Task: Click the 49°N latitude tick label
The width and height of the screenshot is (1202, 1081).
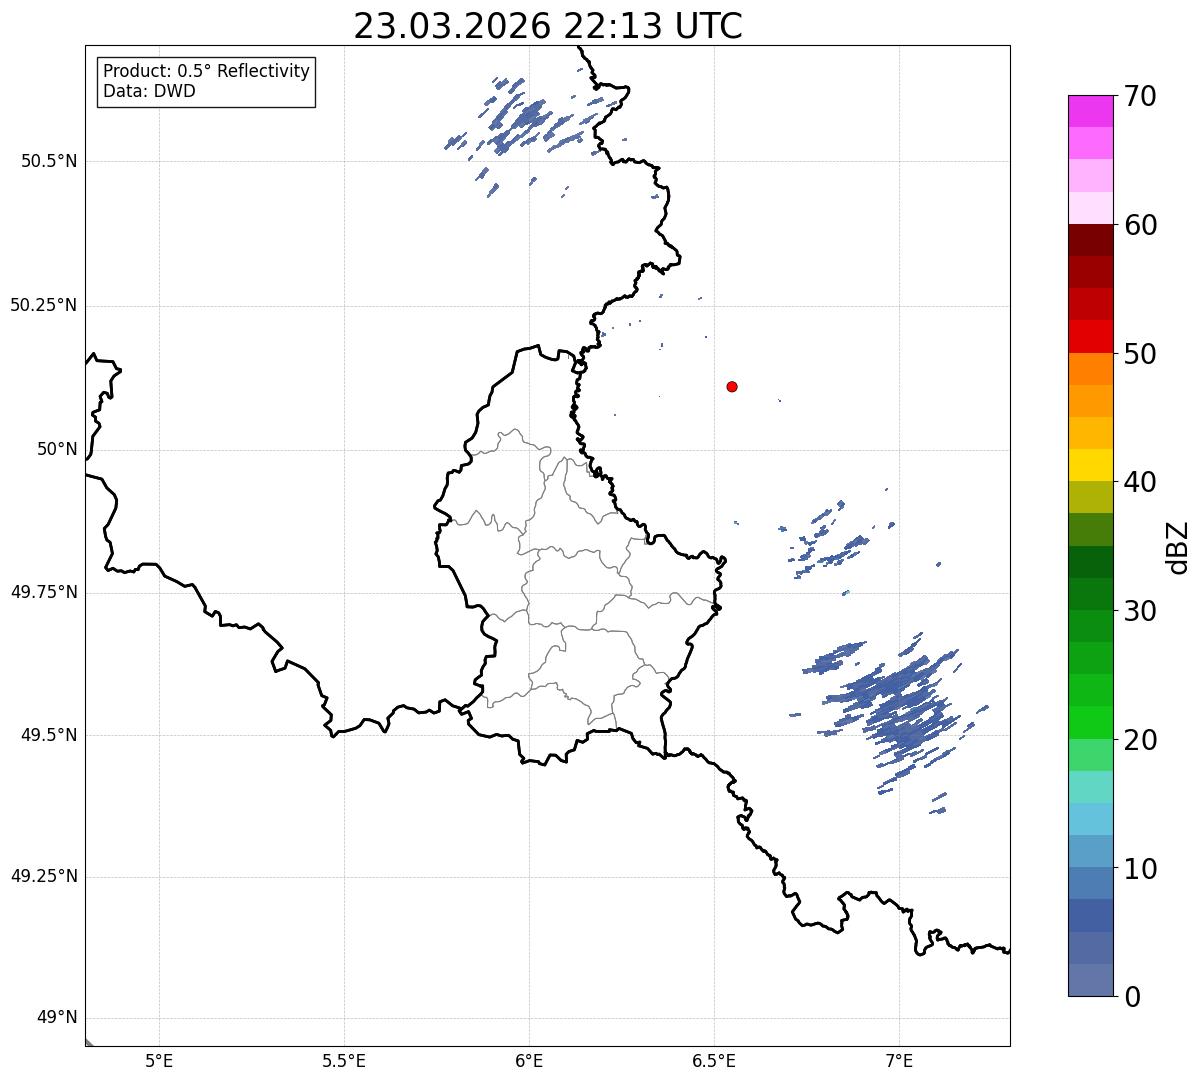Action: pos(57,1018)
